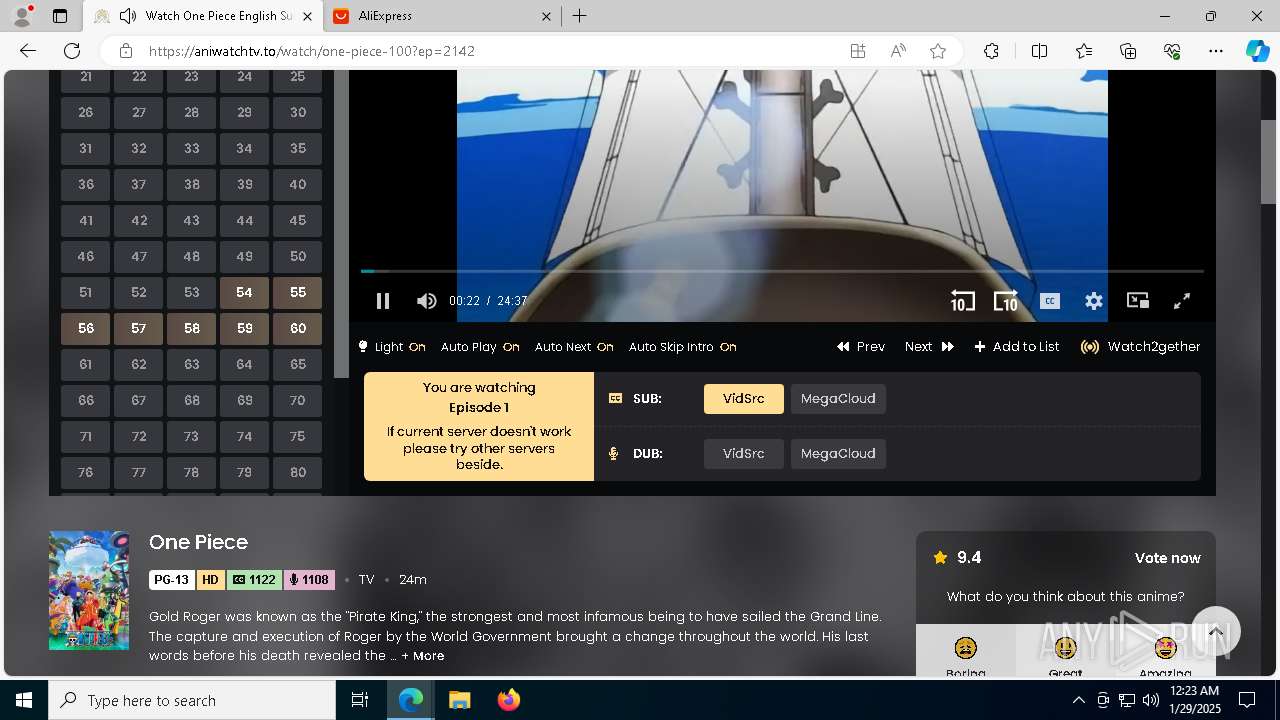Refresh the current page

click(72, 51)
